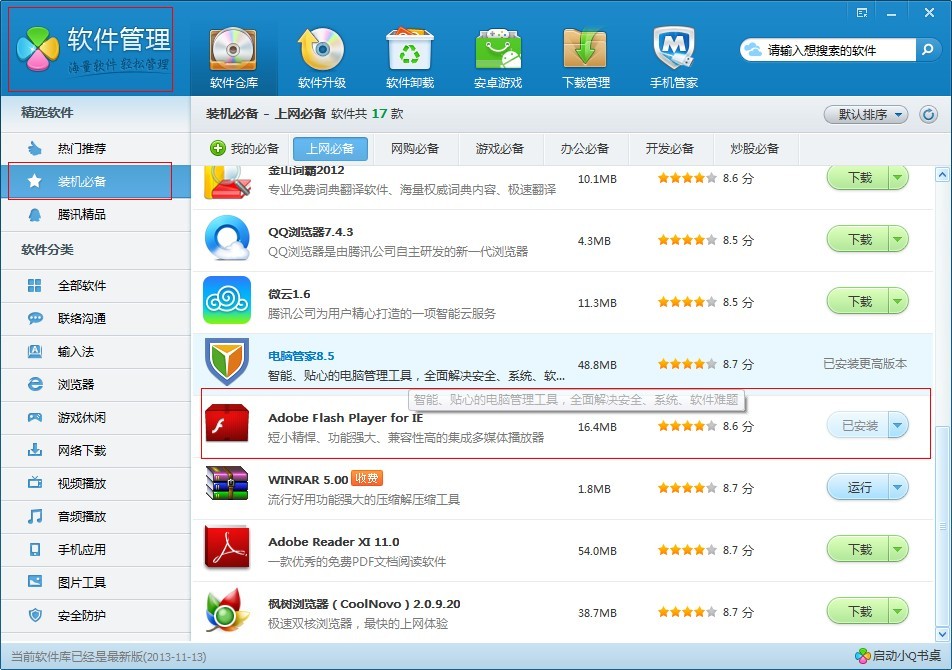Screen dimensions: 952x670
Task: Click 下载 button for 微云1.6
Action: pyautogui.click(x=858, y=302)
